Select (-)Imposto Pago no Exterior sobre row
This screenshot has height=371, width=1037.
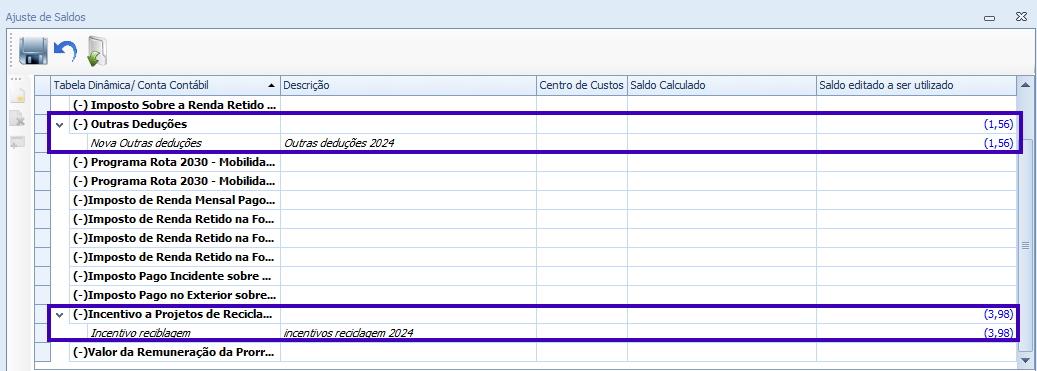[x=175, y=296]
